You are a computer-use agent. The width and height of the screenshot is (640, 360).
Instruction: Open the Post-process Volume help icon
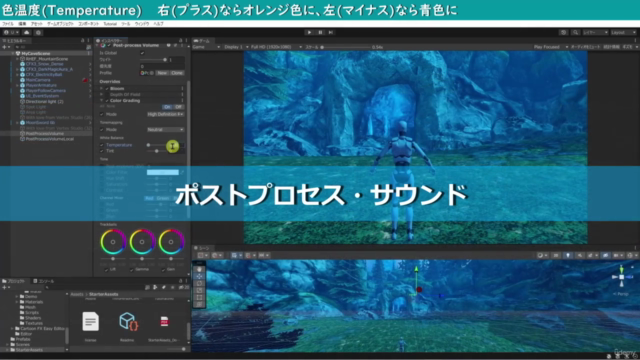[x=169, y=45]
